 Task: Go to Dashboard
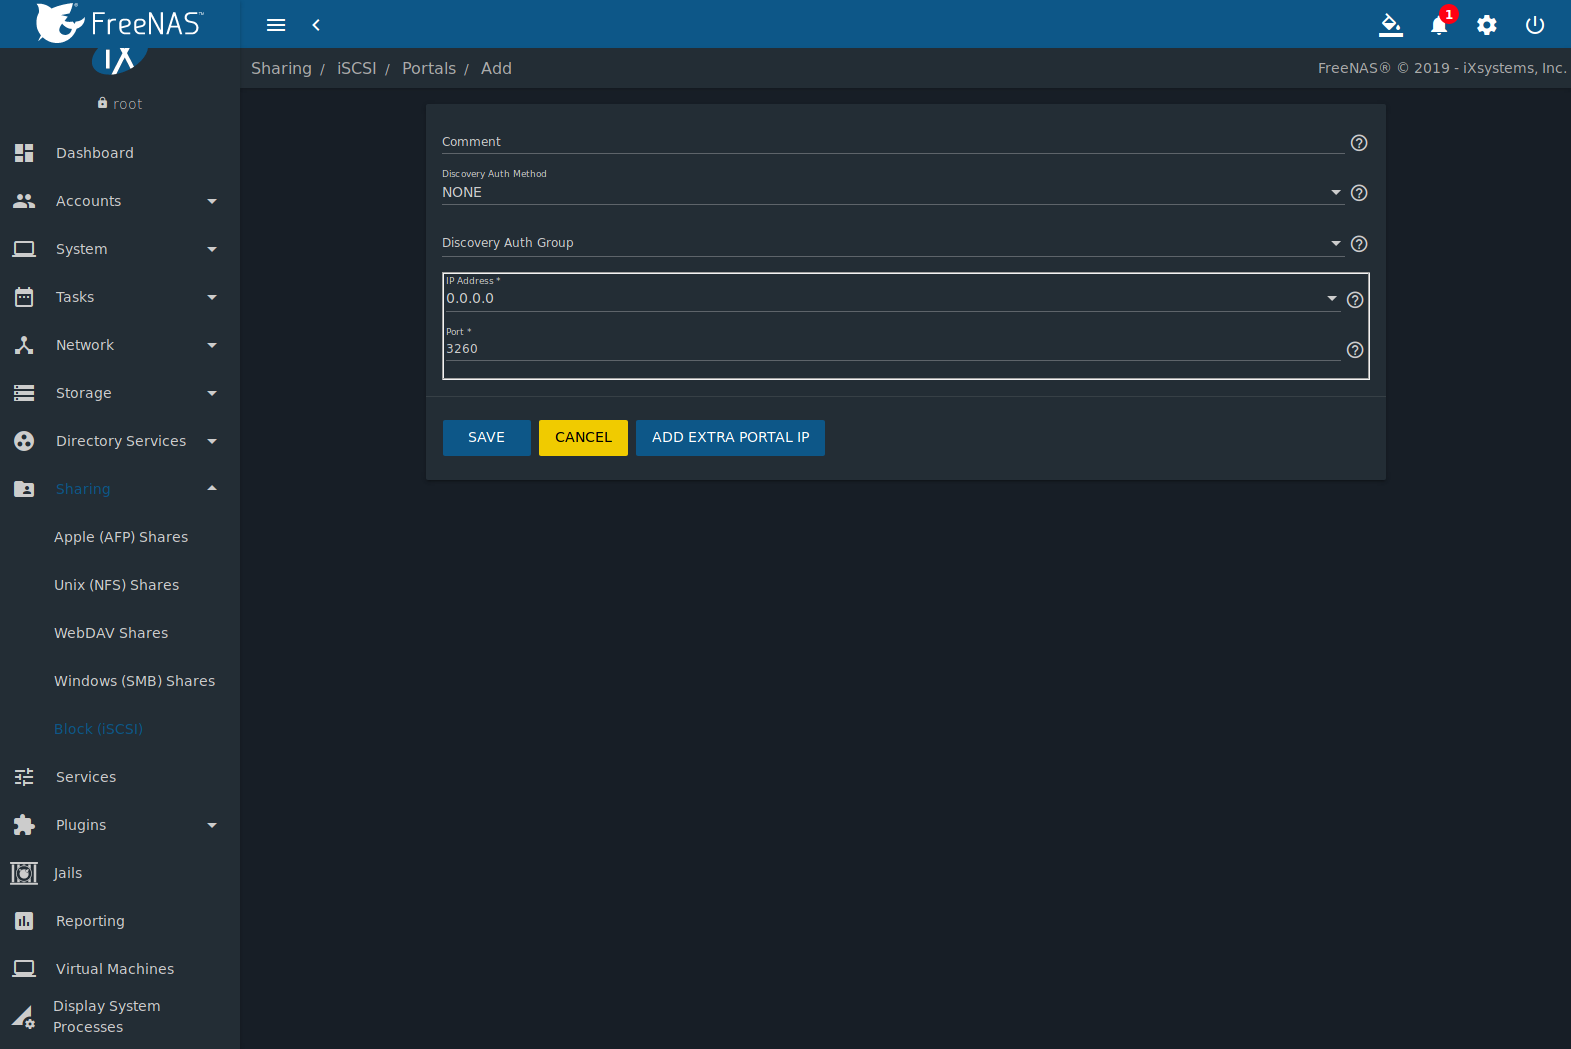click(x=95, y=153)
